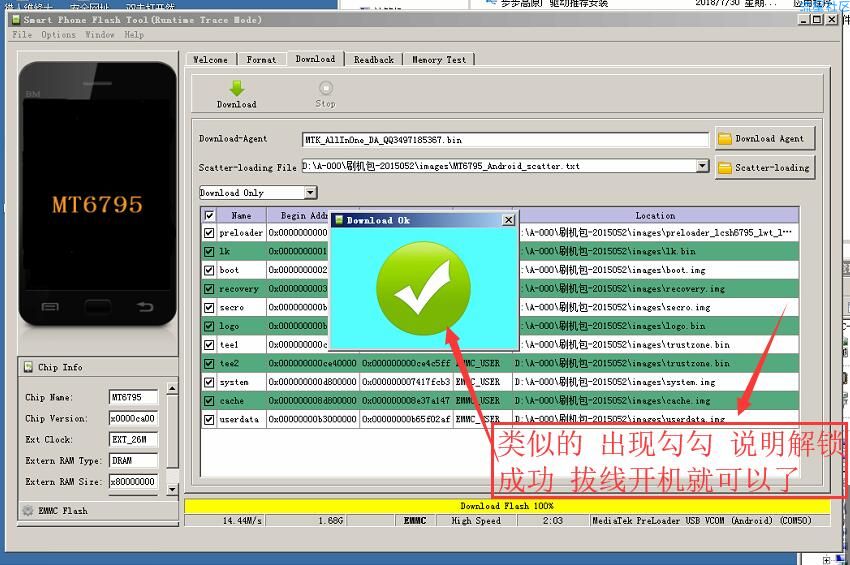The image size is (850, 565).
Task: Click the system.img location cell
Action: tap(655, 382)
